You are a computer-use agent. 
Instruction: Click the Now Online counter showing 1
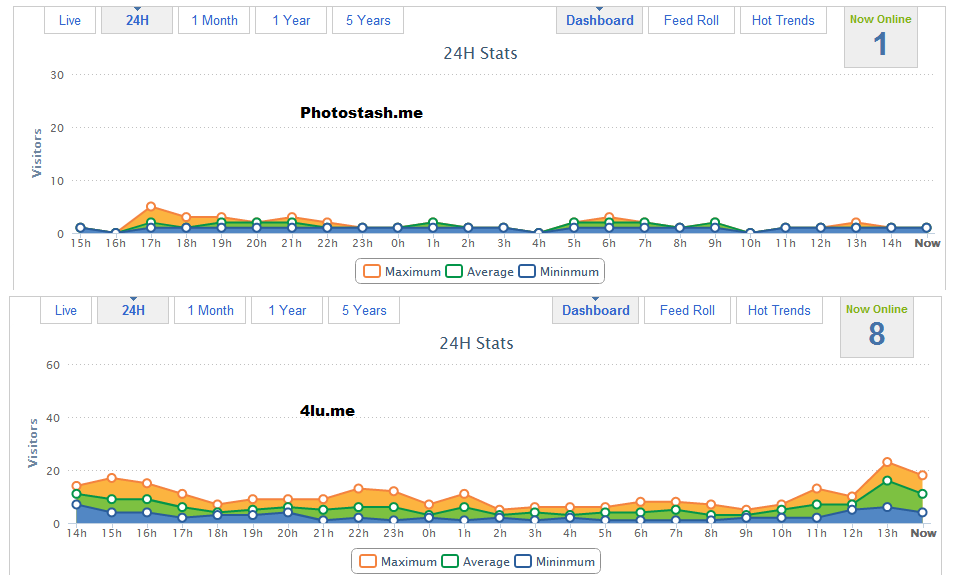[x=880, y=38]
